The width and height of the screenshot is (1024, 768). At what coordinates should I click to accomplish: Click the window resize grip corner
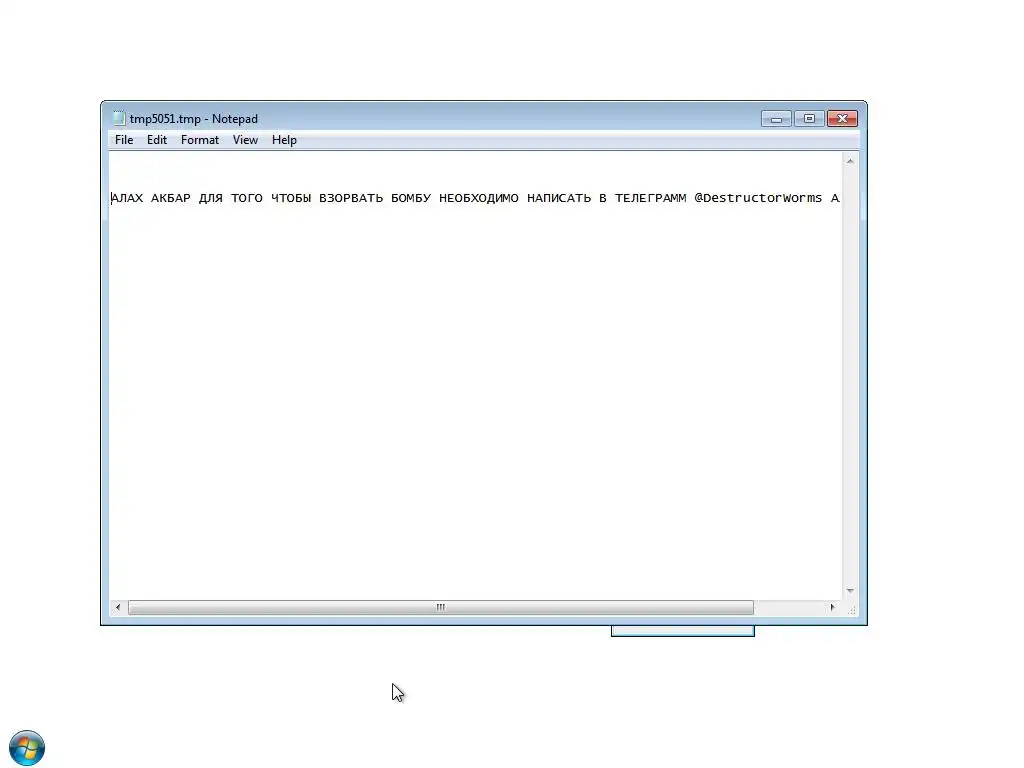click(851, 609)
